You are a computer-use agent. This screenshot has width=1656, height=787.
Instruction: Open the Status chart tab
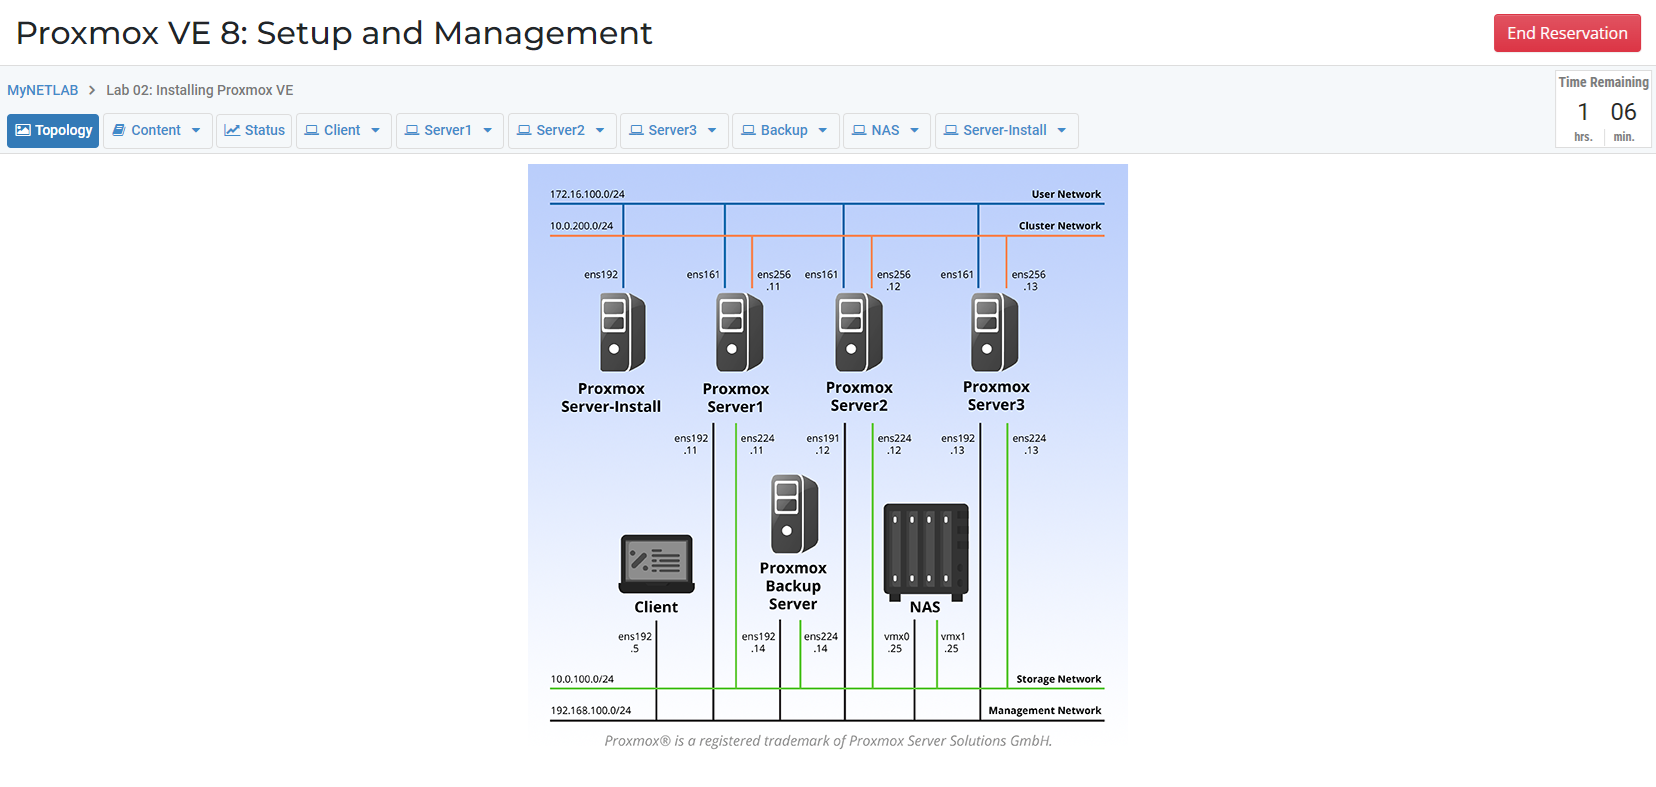click(x=254, y=130)
